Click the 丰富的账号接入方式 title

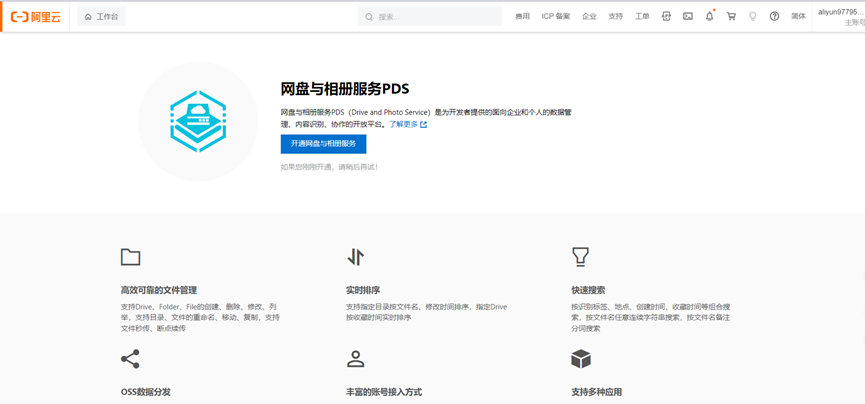point(384,392)
